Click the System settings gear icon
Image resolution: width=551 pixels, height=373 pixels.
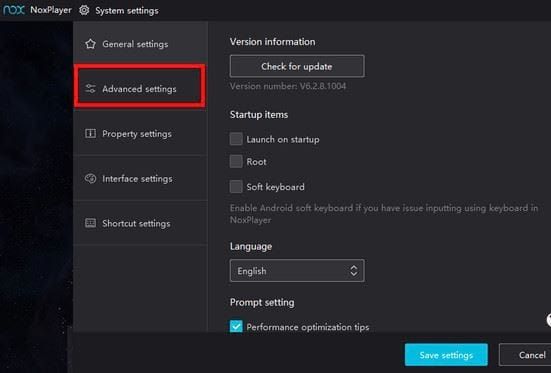pos(84,10)
